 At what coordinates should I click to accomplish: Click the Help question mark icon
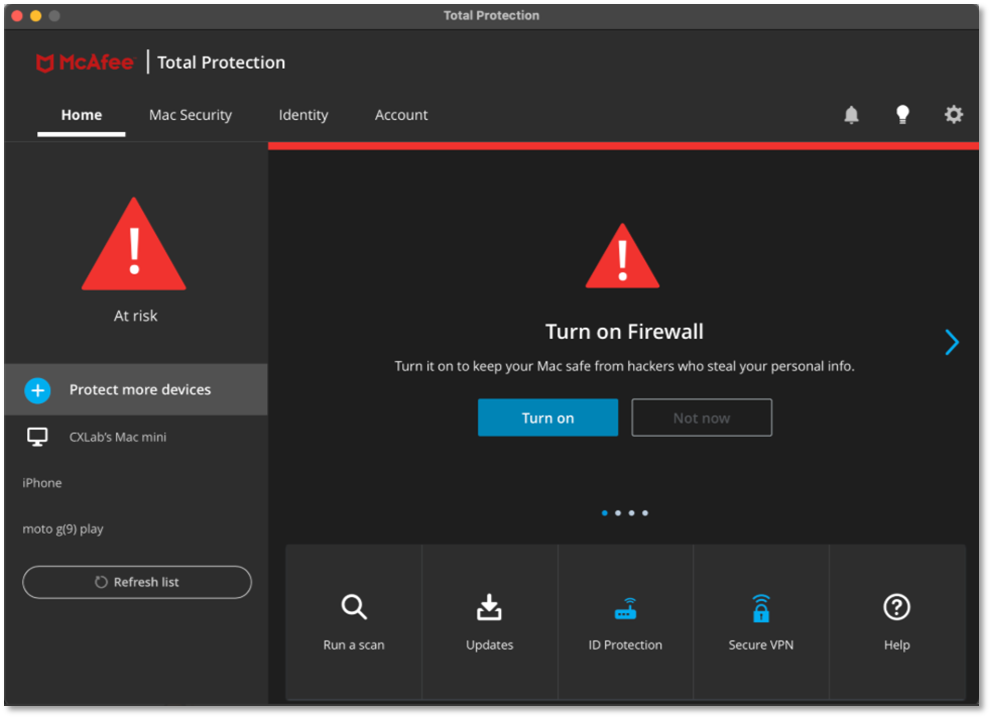coord(896,607)
